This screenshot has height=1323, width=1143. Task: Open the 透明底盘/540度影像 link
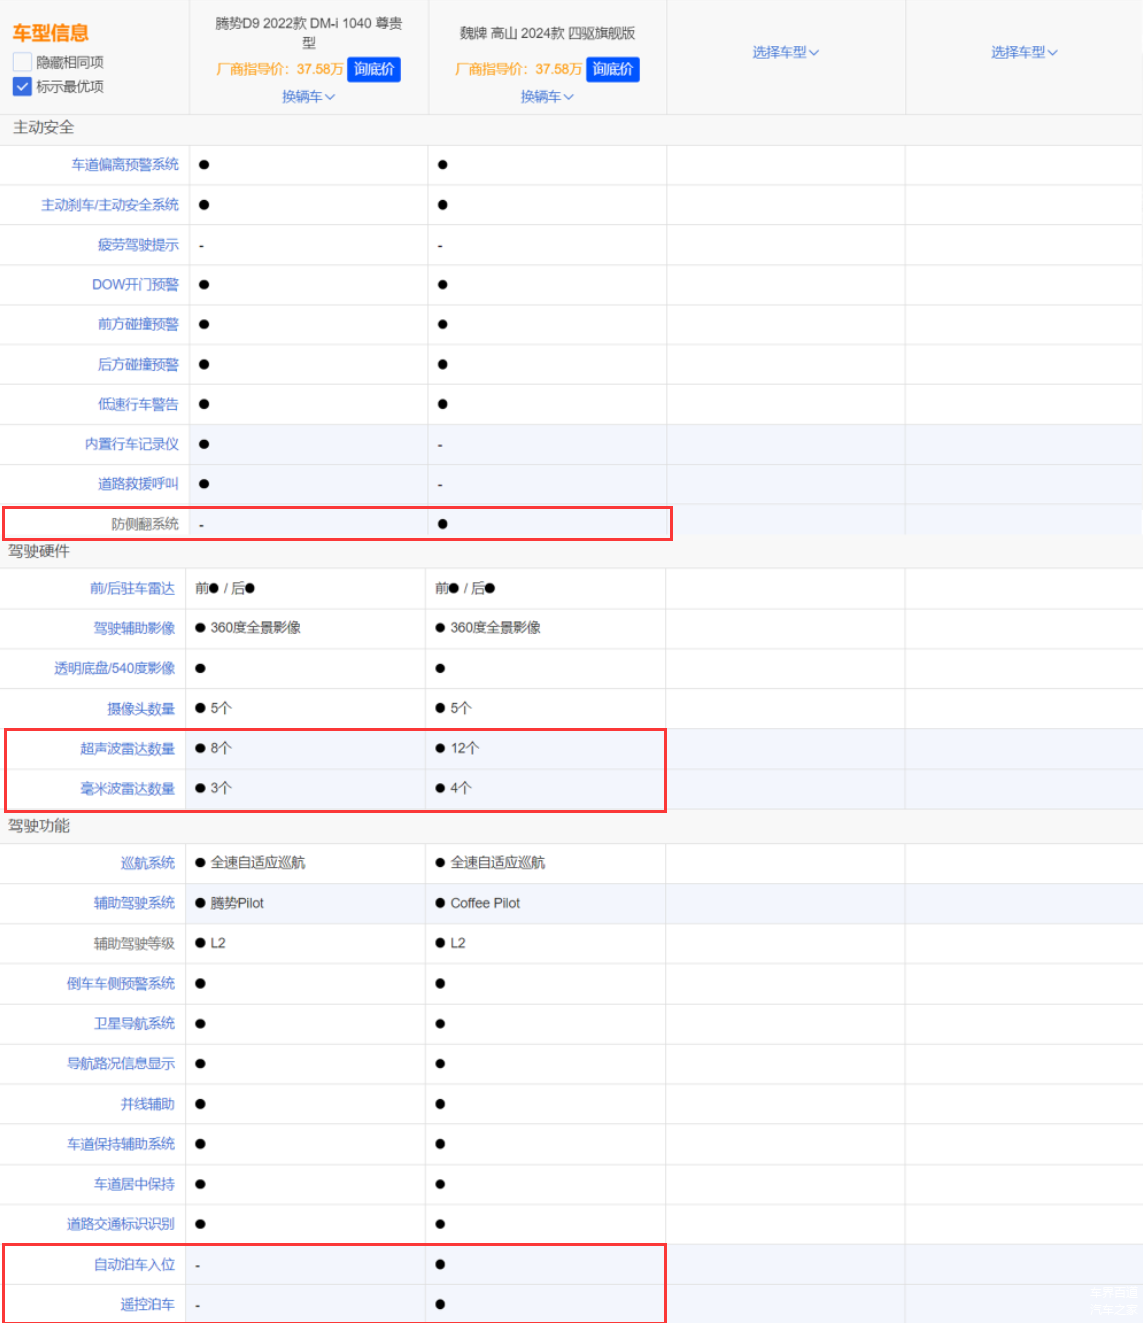[114, 668]
